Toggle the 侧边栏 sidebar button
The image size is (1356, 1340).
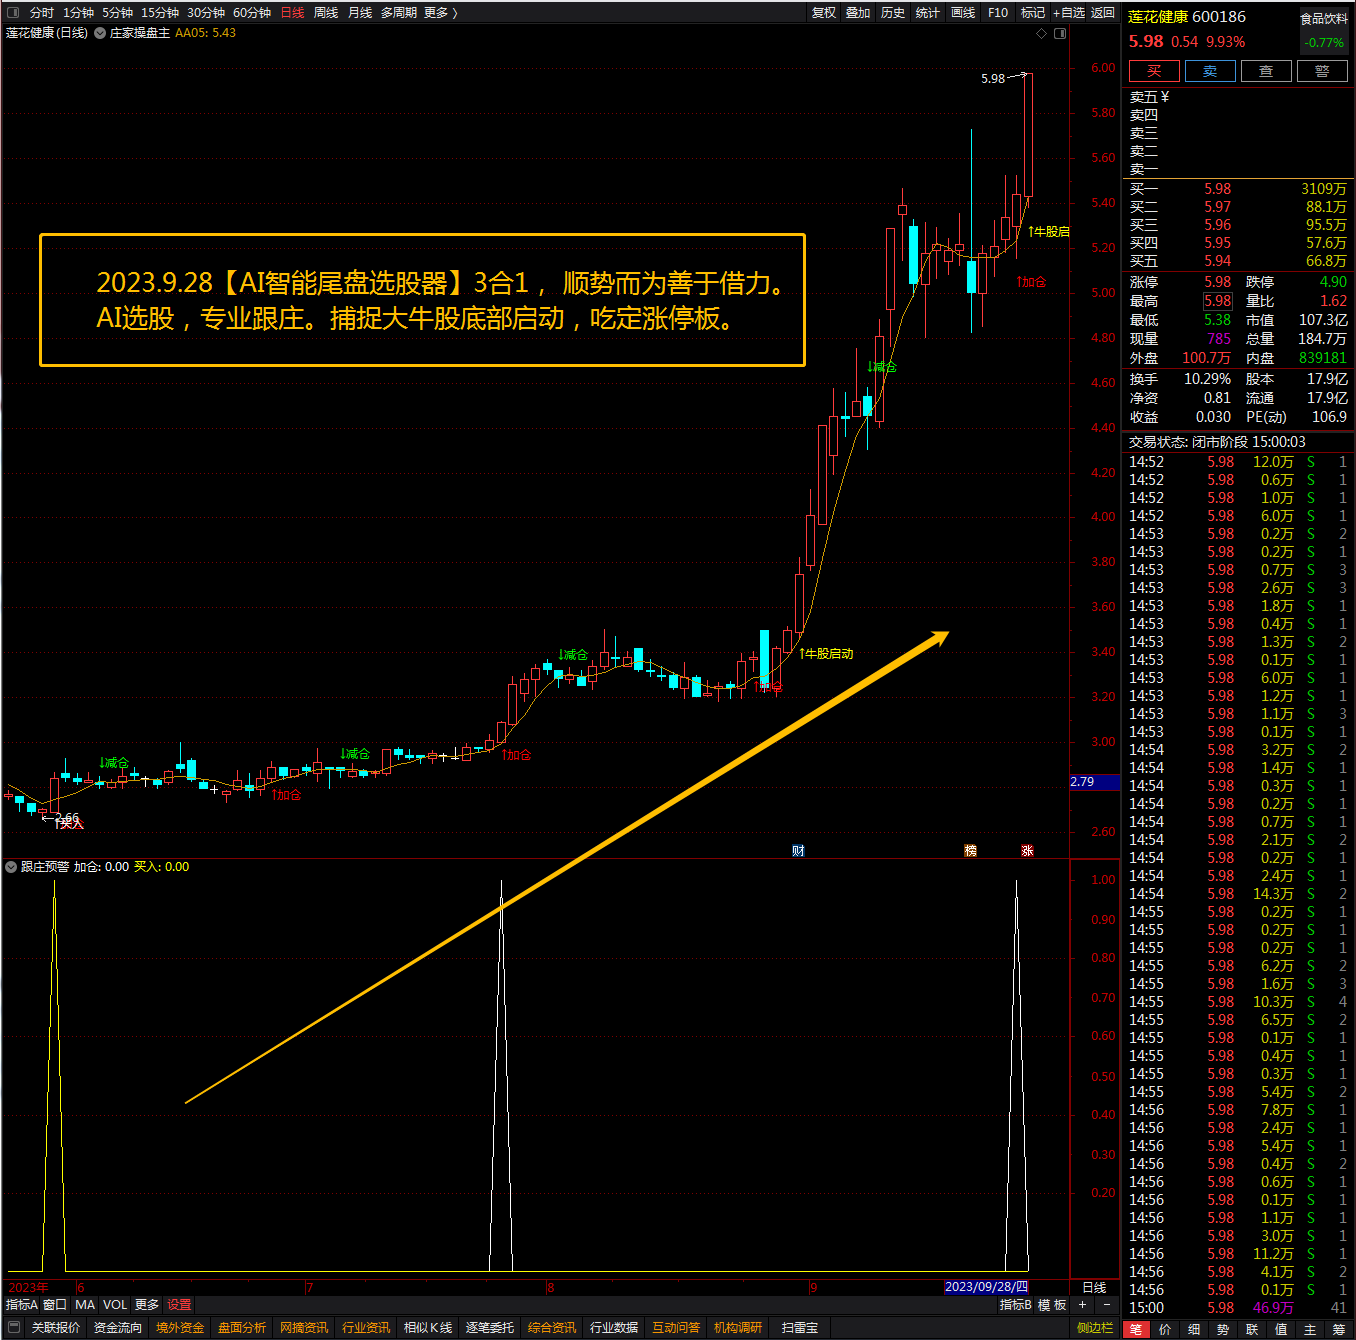click(1095, 1328)
